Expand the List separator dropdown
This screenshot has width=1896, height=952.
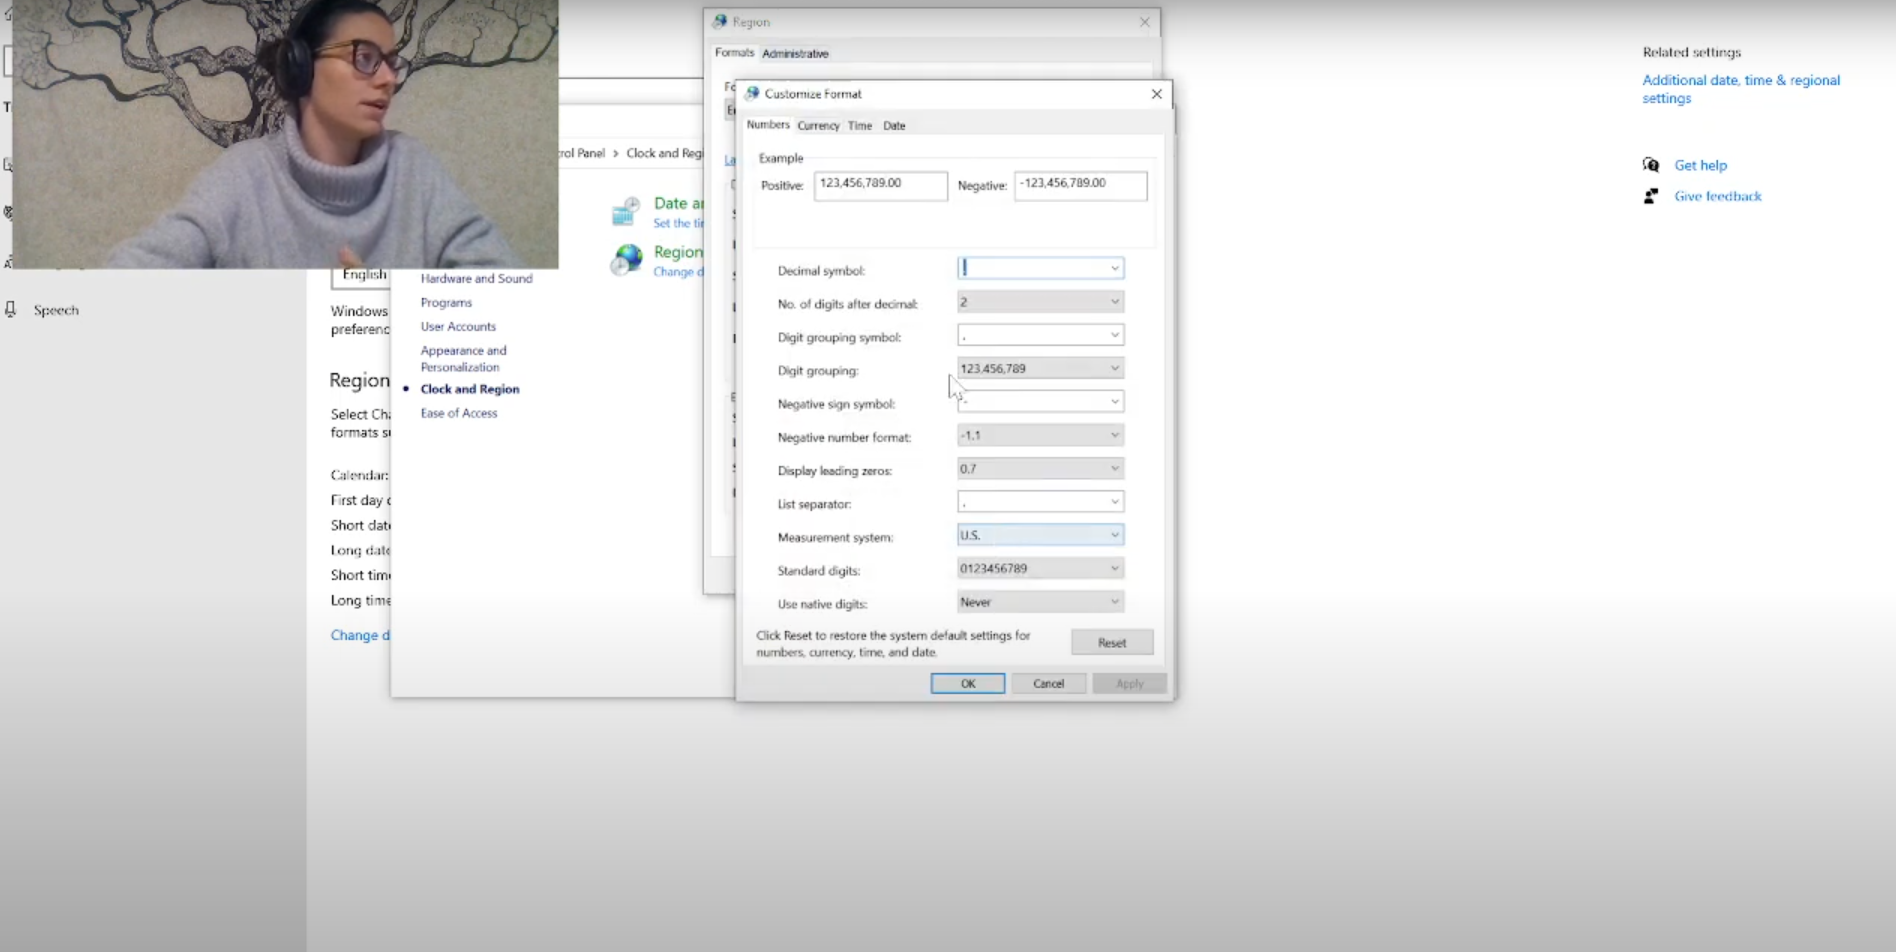pyautogui.click(x=1040, y=502)
